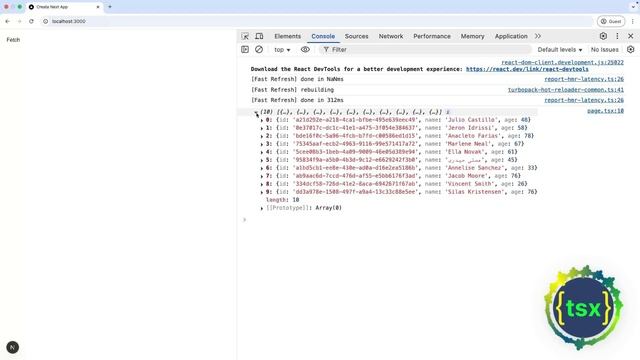Expand the [[Prototype]] Array(0) entry
Viewport: 640px width, 360px height.
pyautogui.click(x=262, y=208)
